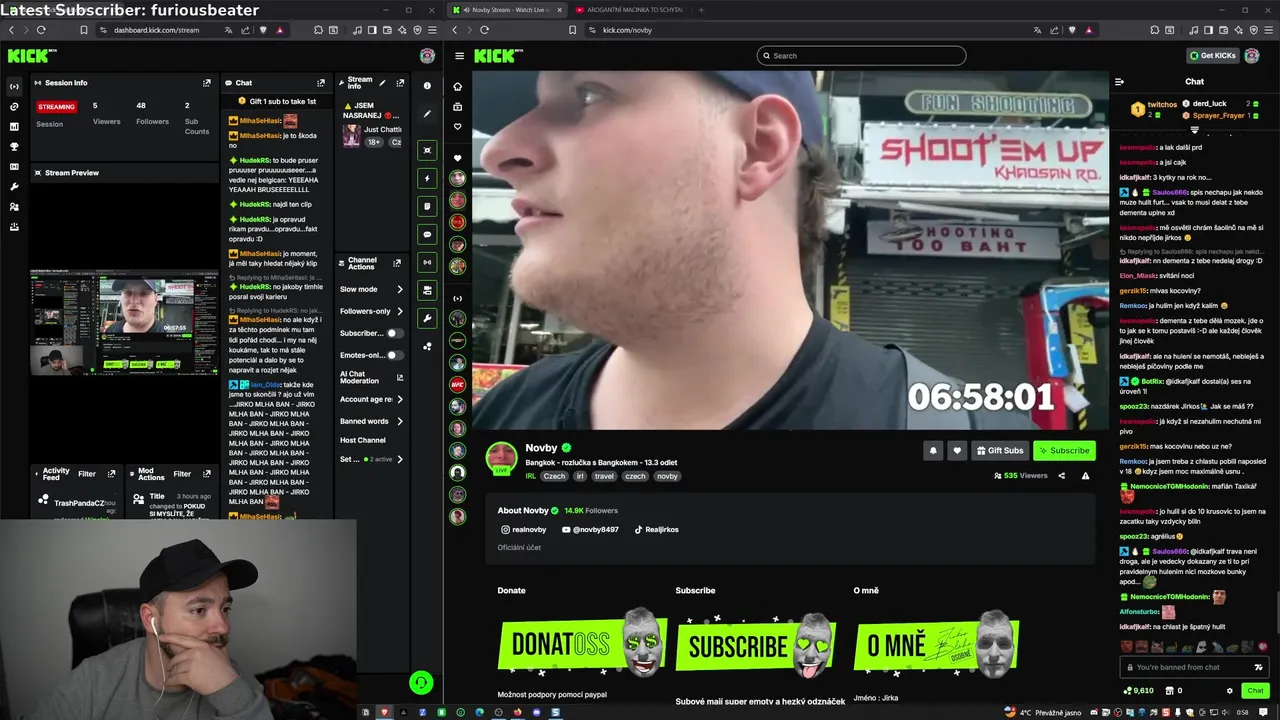
Task: Click the Gift Subs button
Action: 1000,451
